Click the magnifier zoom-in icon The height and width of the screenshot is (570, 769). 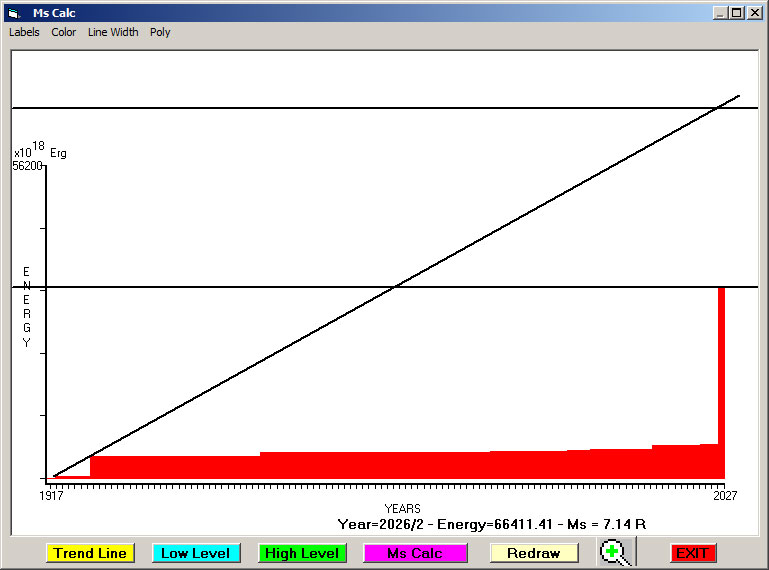point(614,552)
